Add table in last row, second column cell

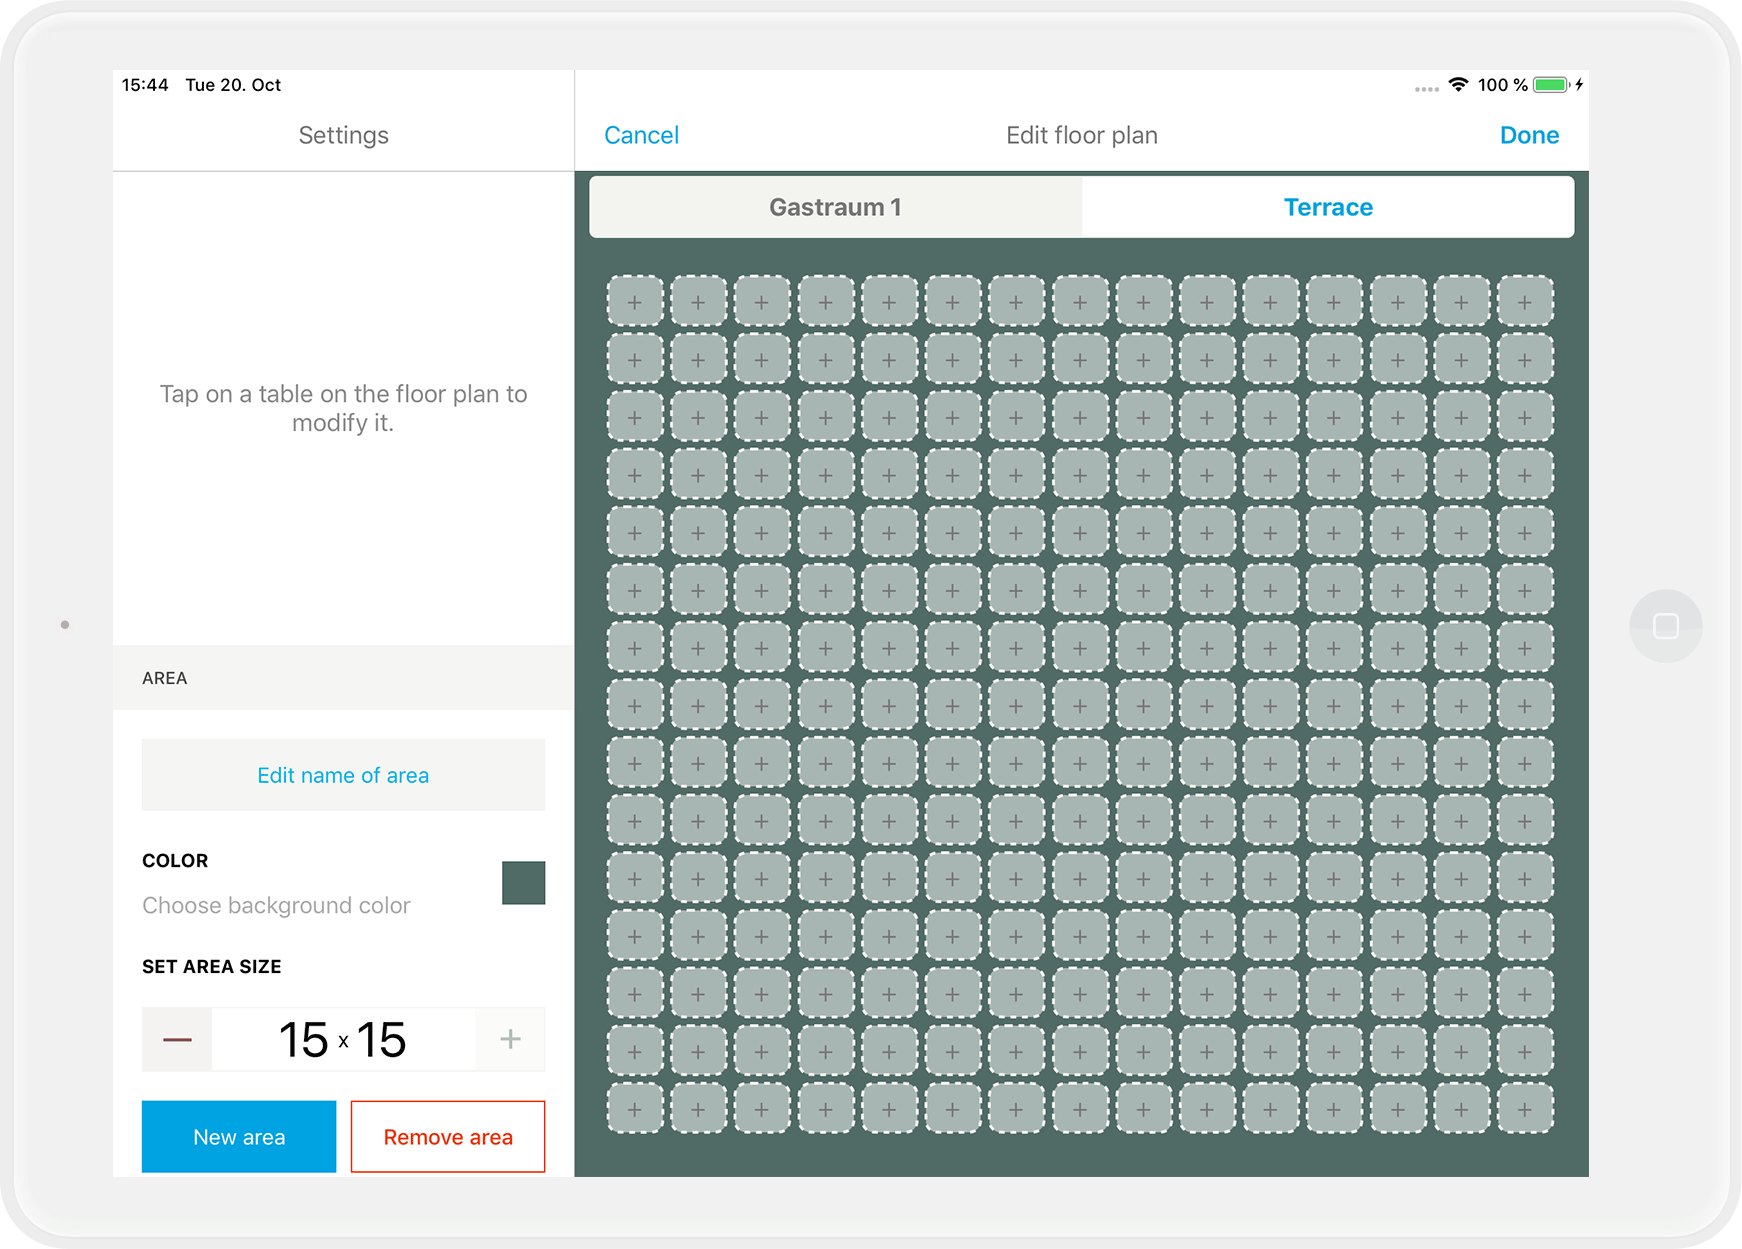click(698, 1109)
